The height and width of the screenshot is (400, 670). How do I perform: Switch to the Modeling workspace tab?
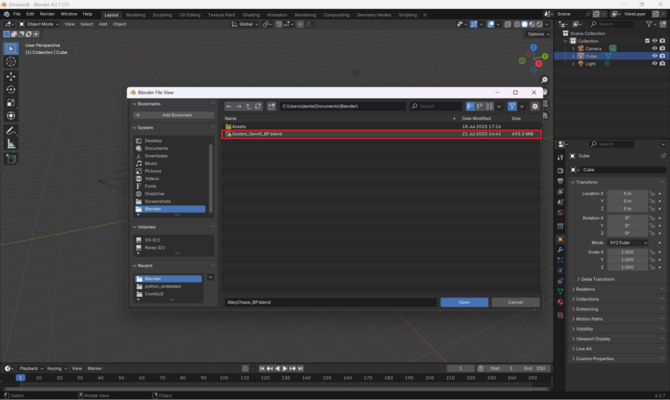click(x=135, y=15)
